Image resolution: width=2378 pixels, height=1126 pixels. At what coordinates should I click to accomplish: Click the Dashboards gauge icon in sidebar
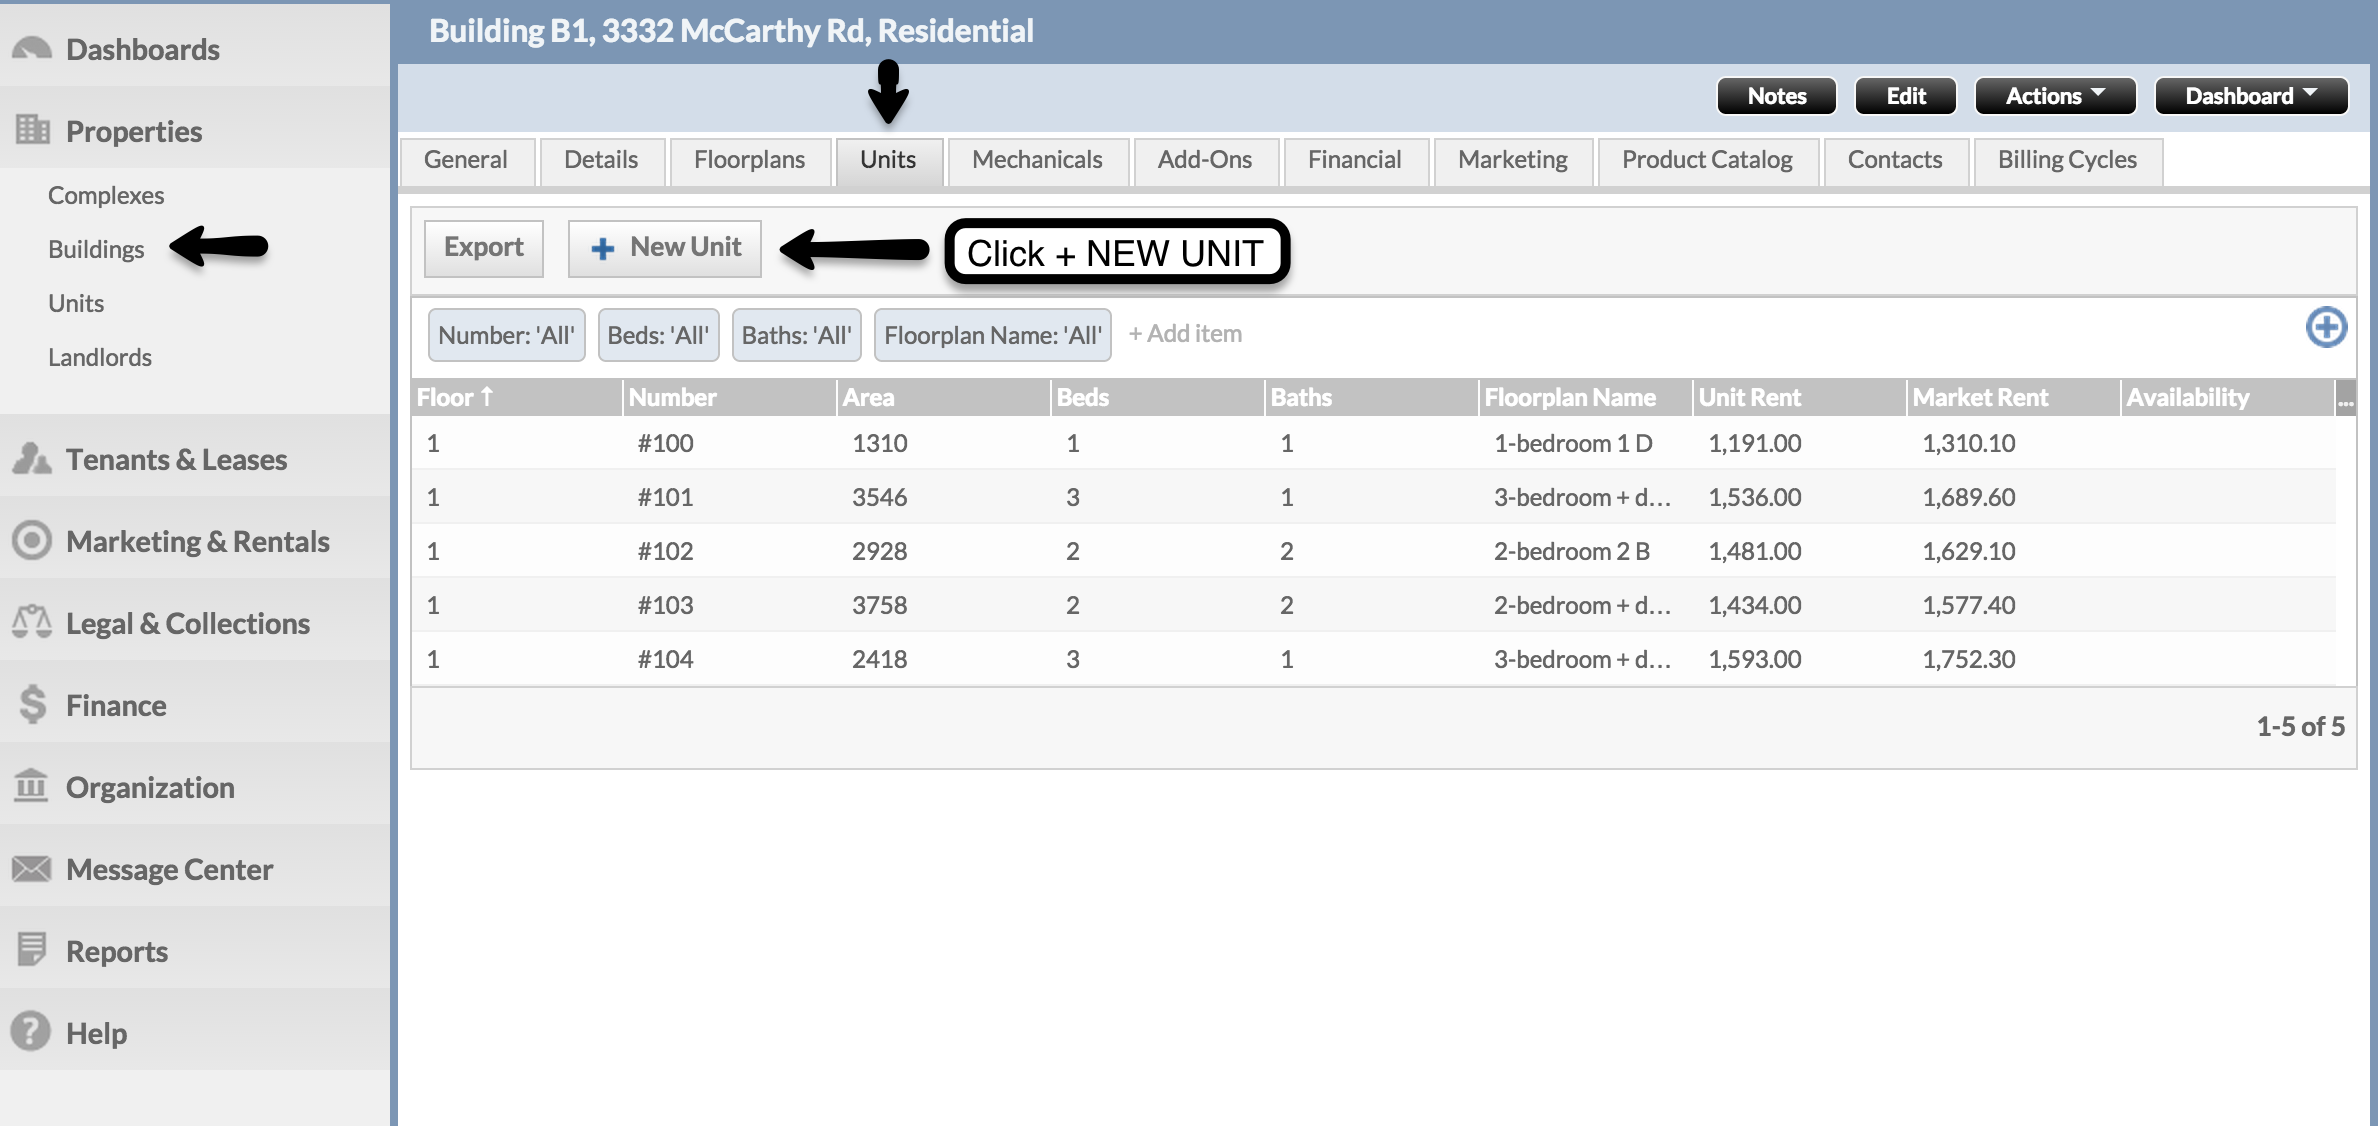coord(32,48)
